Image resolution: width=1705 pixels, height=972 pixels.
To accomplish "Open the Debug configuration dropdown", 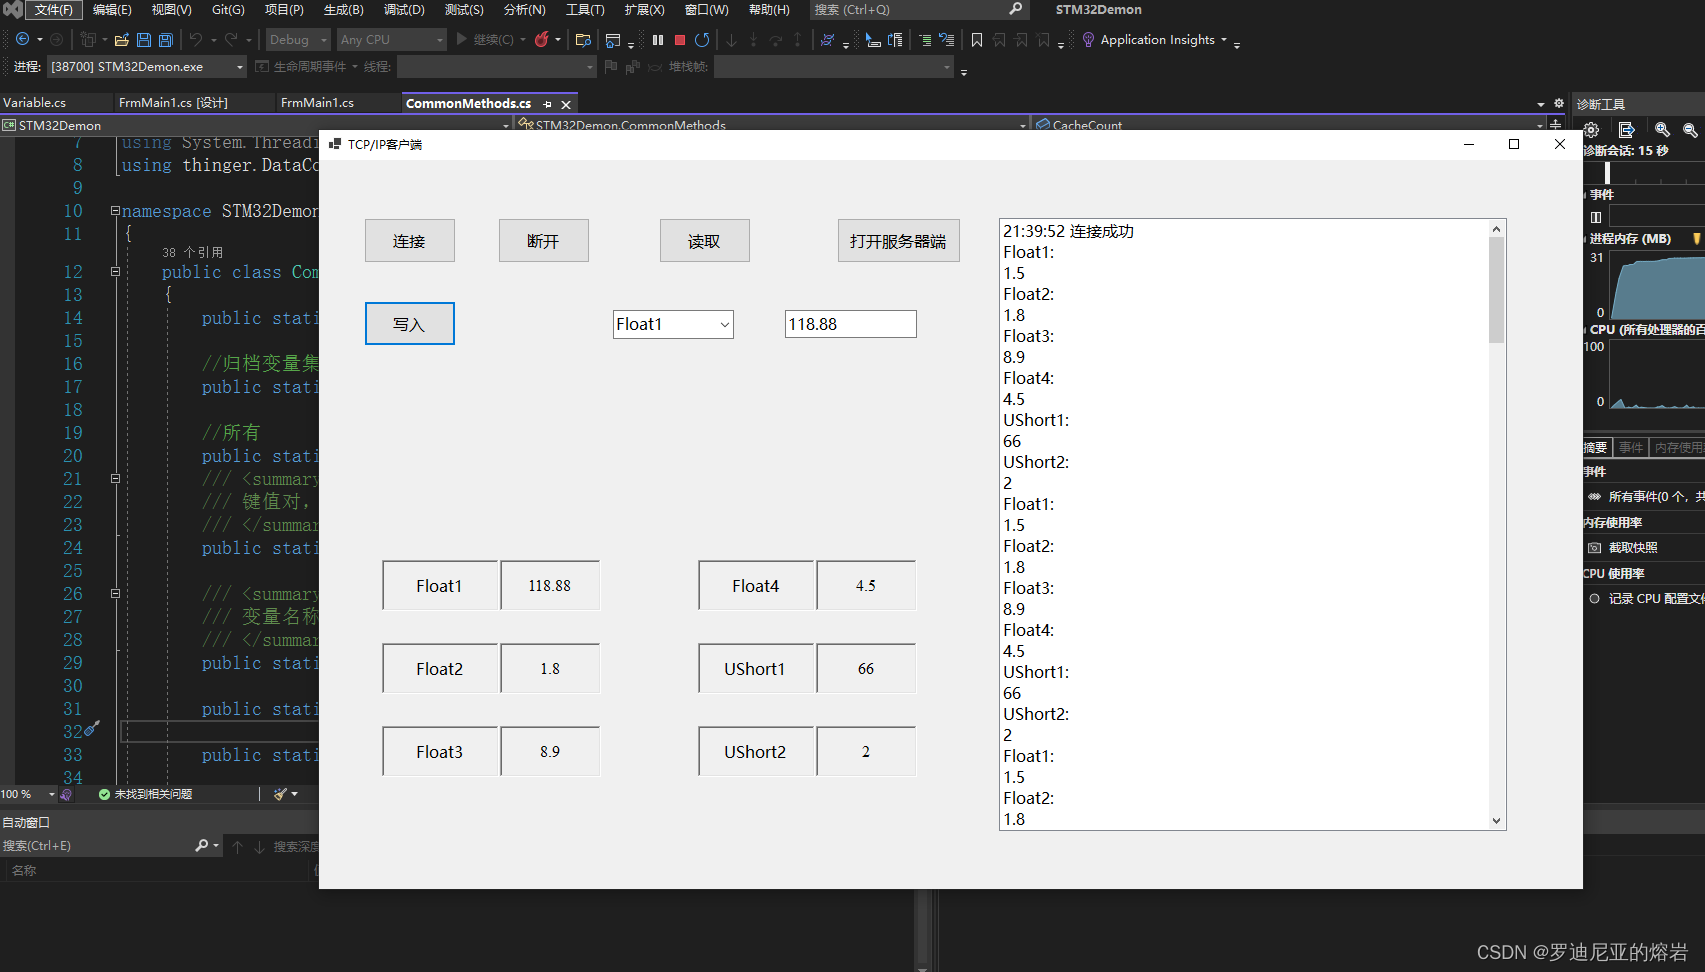I will point(297,40).
